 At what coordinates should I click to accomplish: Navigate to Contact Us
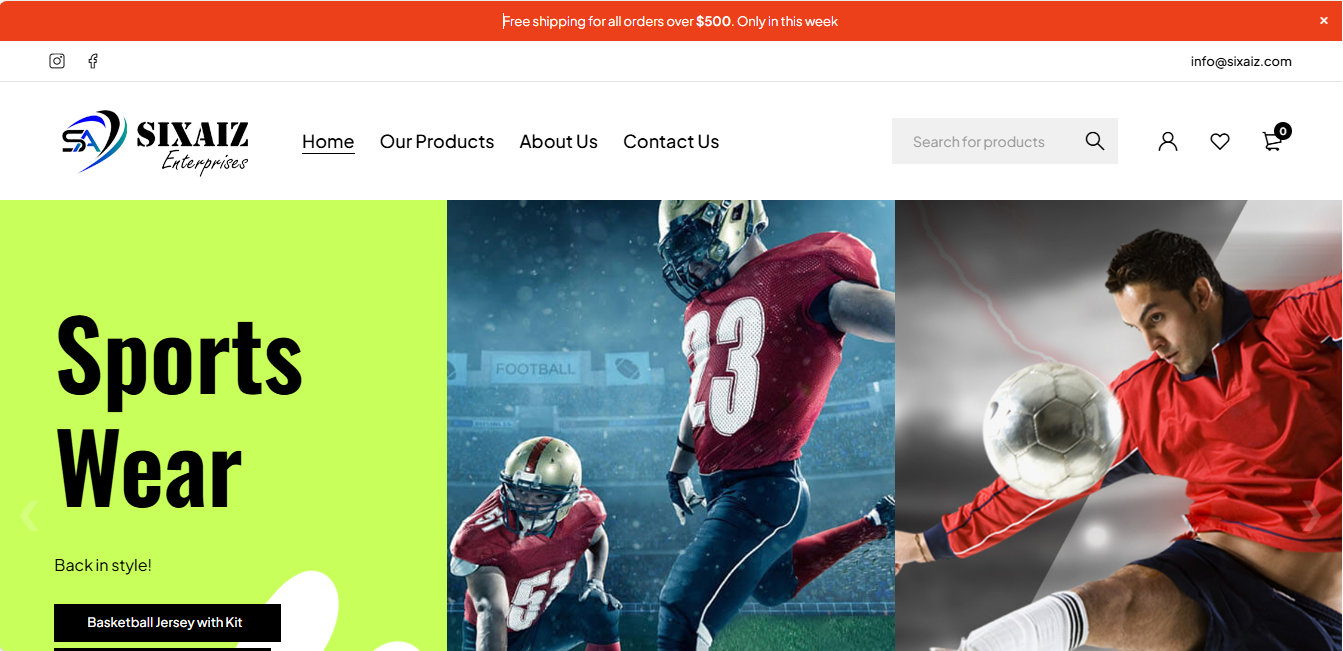coord(671,142)
